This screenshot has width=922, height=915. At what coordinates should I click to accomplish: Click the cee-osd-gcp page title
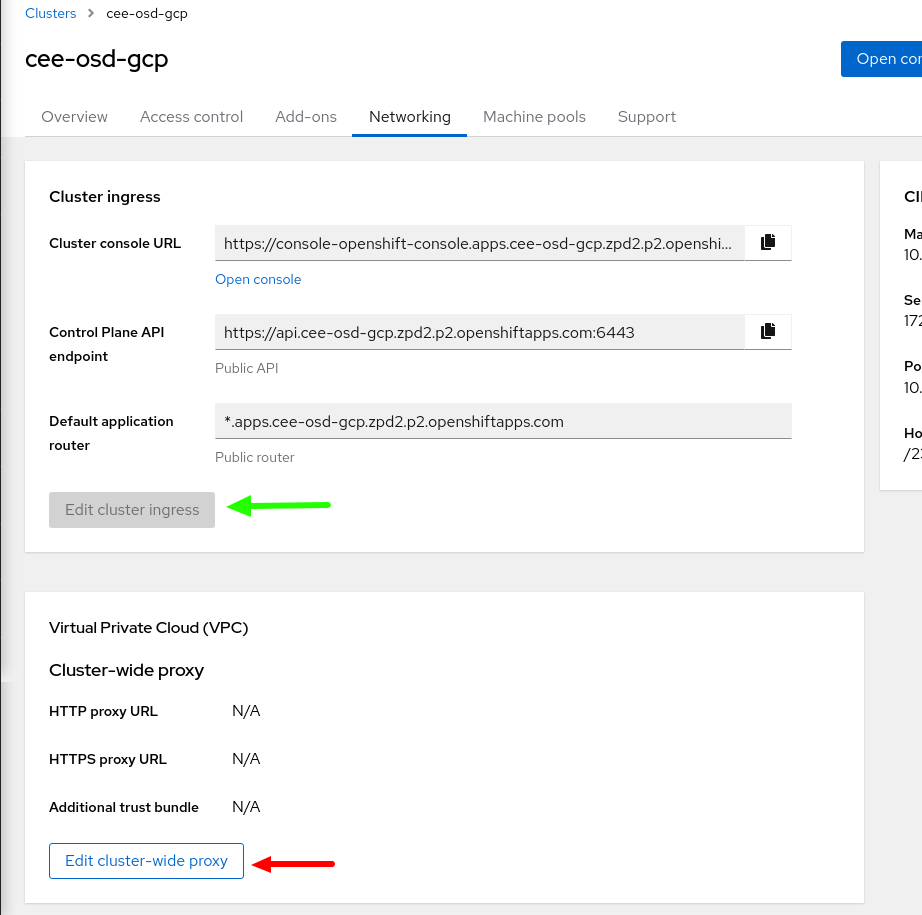tap(96, 59)
